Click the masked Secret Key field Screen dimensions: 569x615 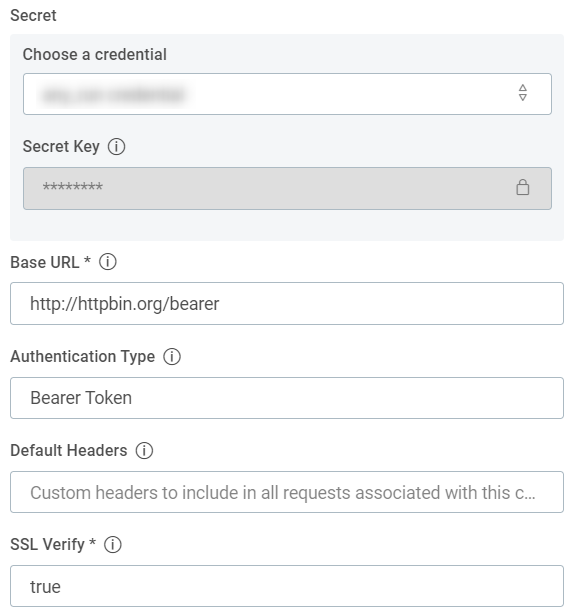[x=287, y=188]
